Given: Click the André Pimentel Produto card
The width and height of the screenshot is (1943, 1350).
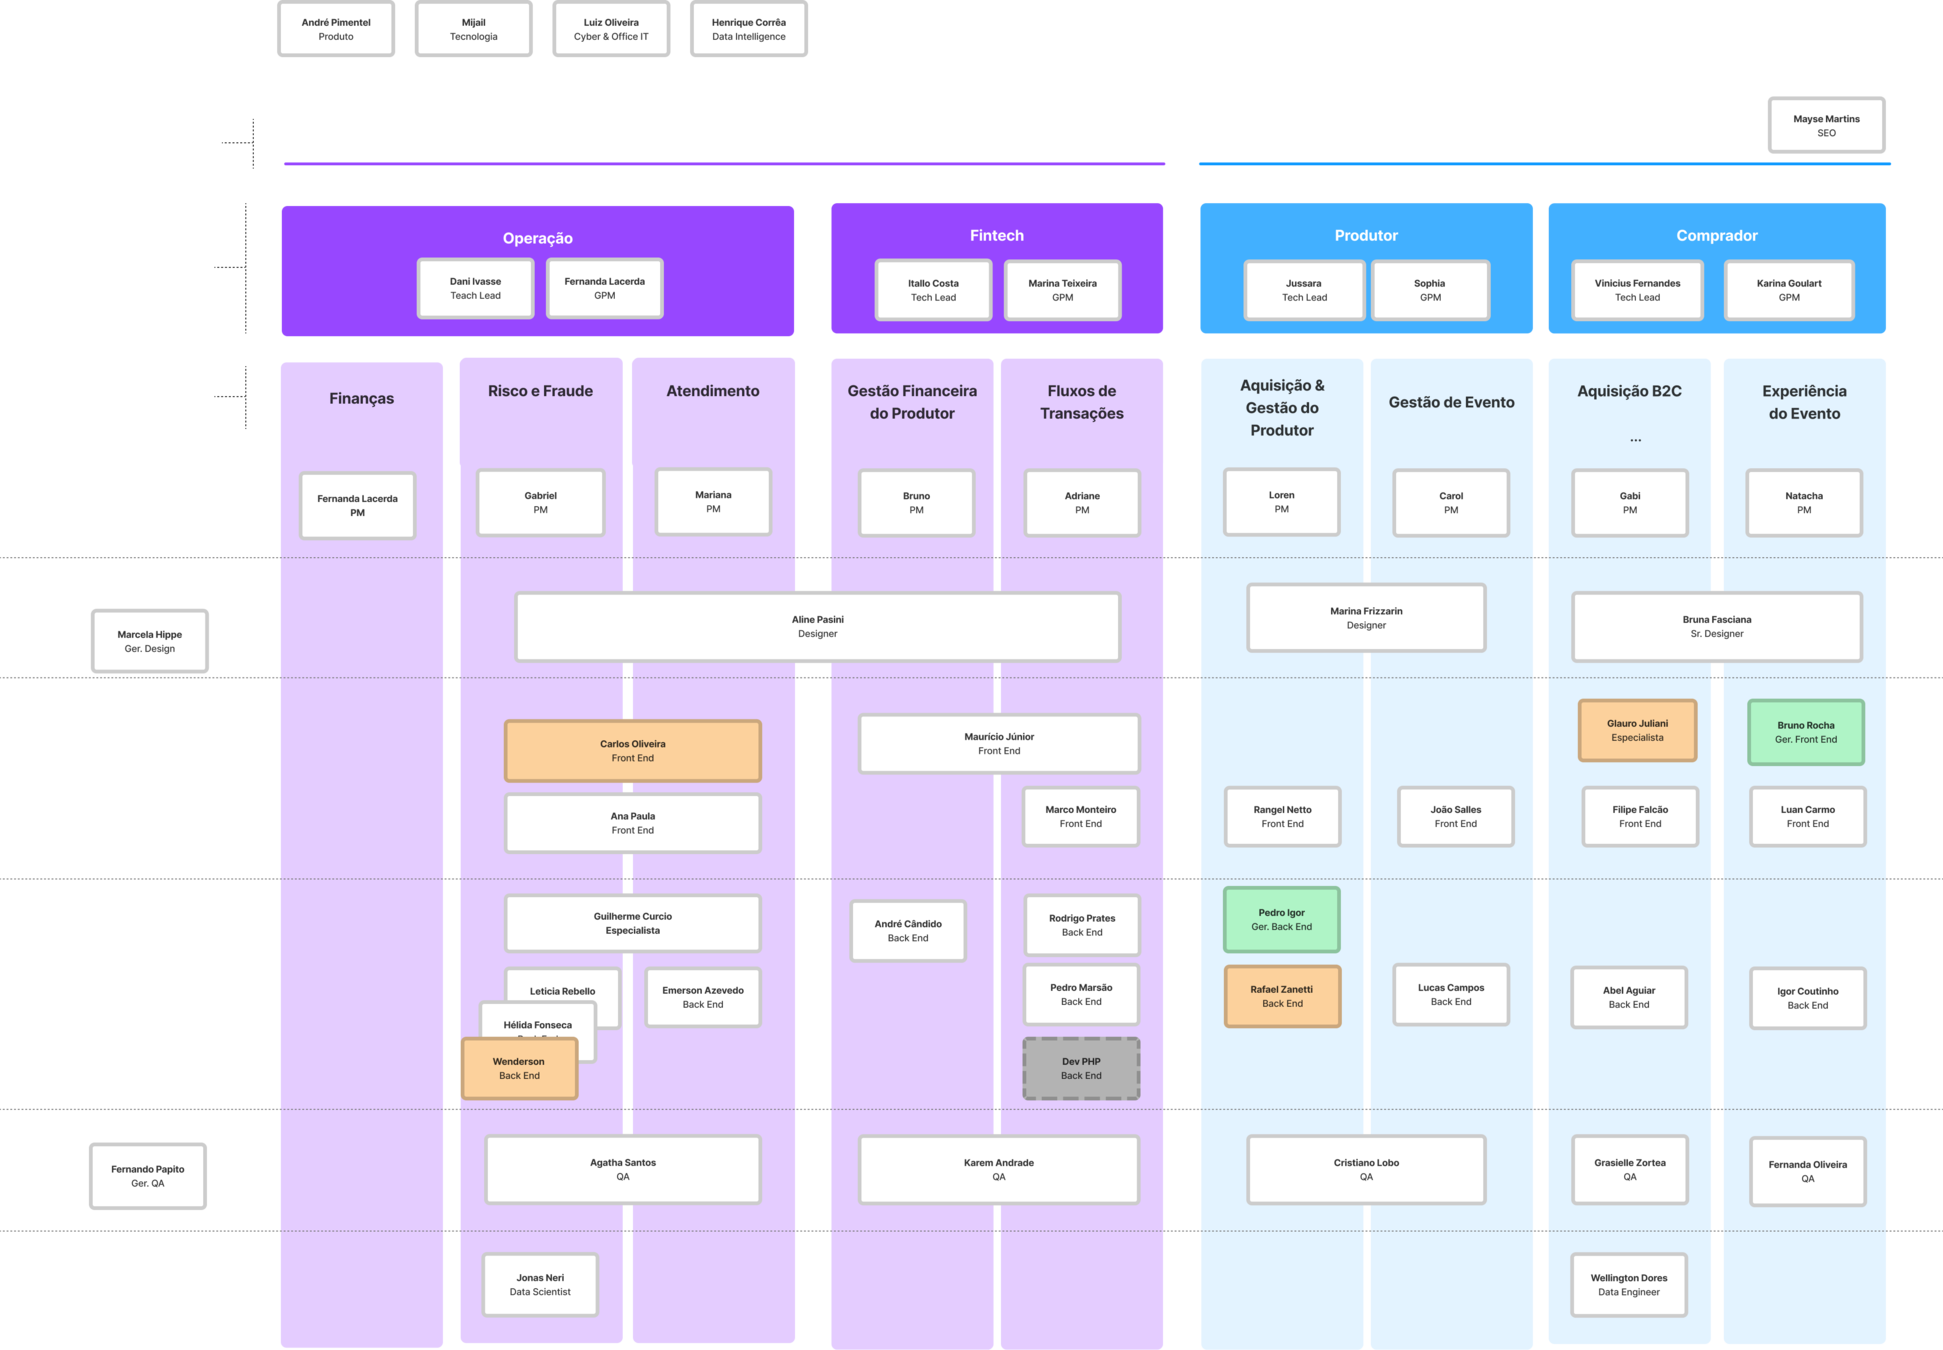Looking at the screenshot, I should click(336, 29).
